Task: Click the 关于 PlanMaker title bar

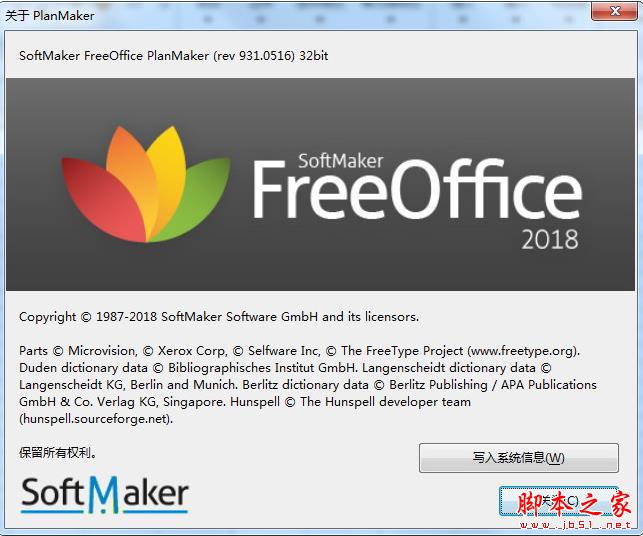Action: point(50,16)
